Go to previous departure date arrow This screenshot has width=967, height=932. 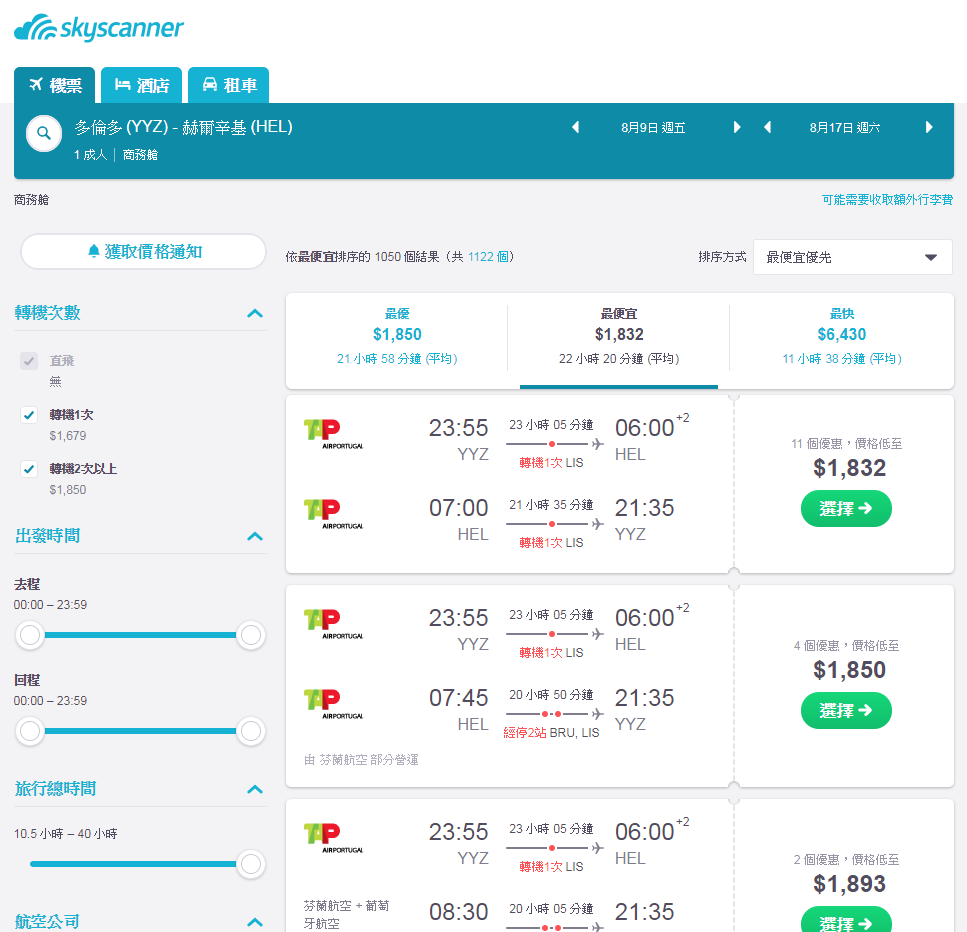point(575,128)
